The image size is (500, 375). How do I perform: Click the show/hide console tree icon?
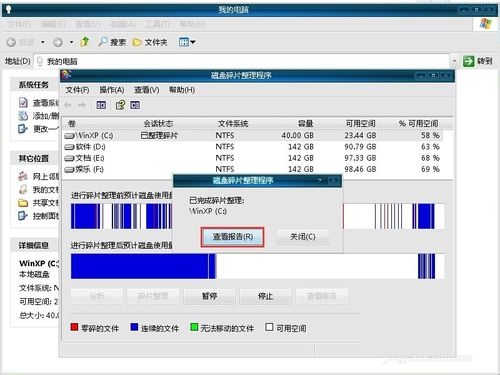[x=101, y=105]
